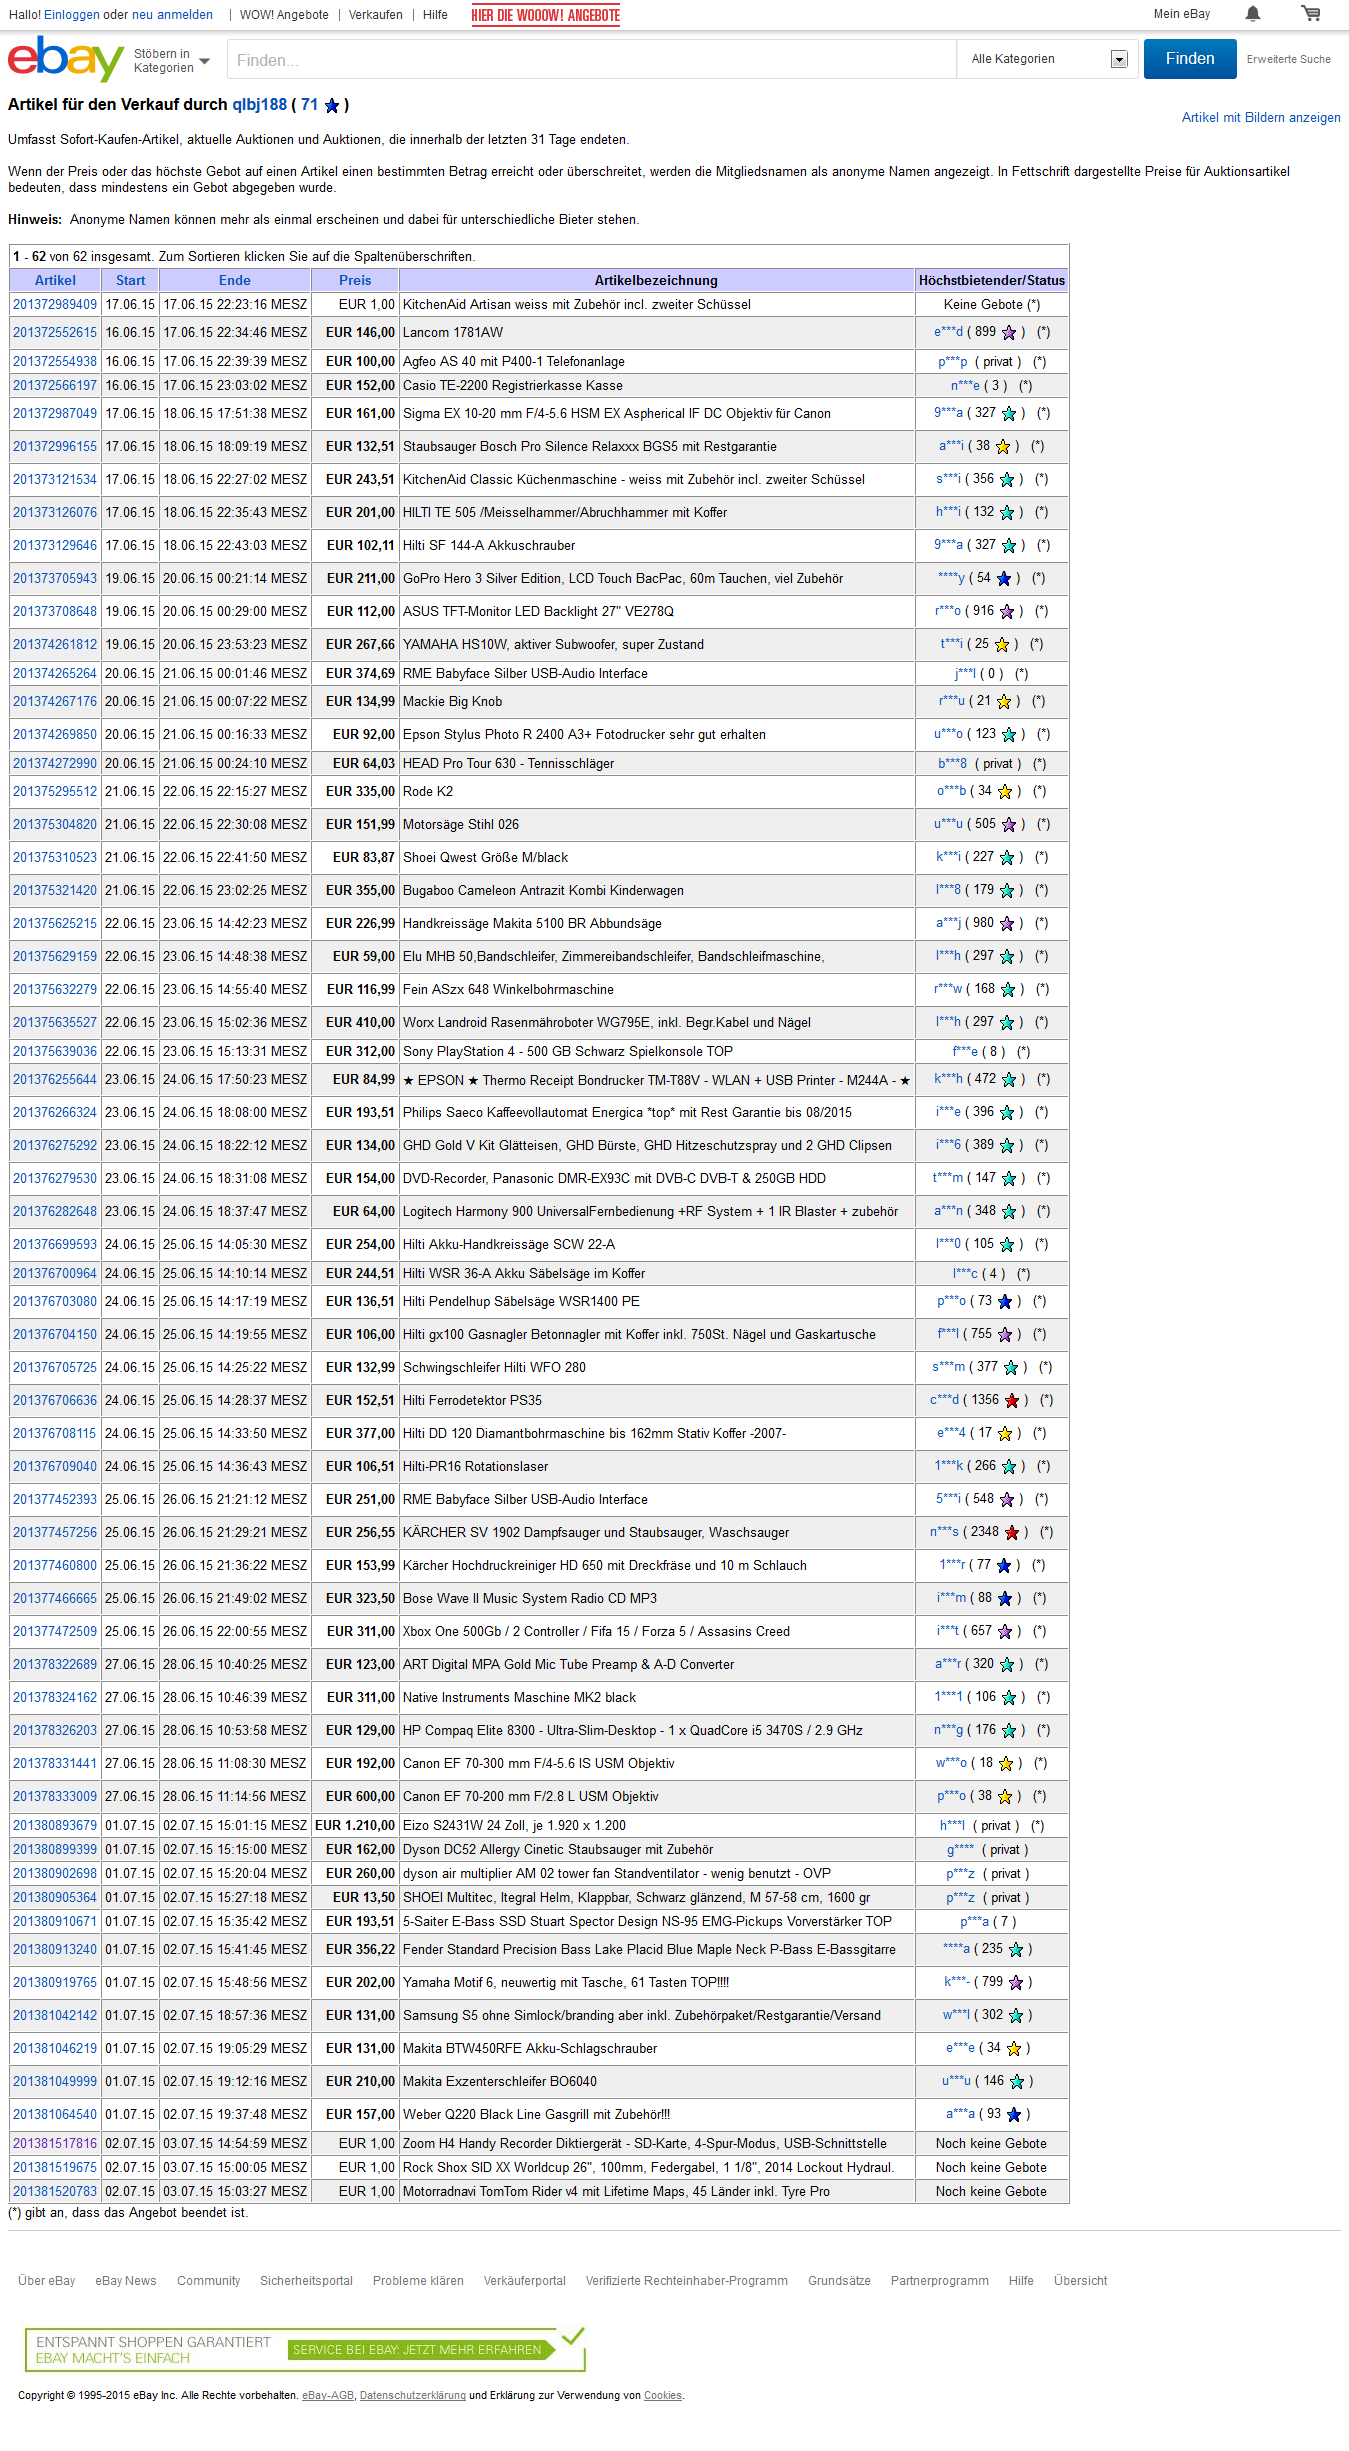Open the shopping cart icon

pos(1310,14)
